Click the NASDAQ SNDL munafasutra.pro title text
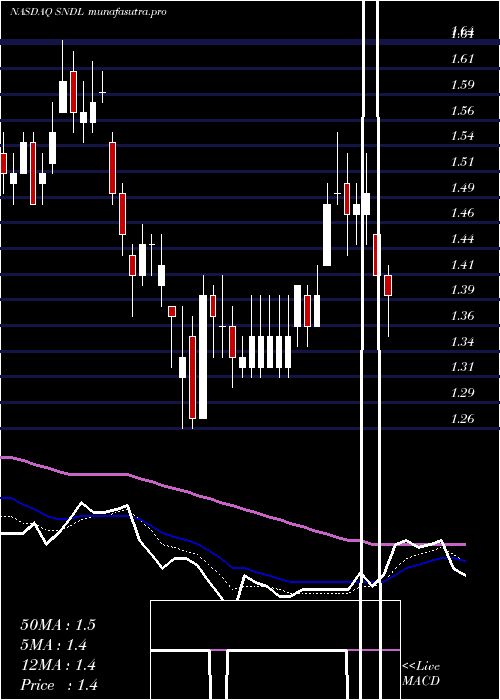This screenshot has height=700, width=500. coord(88,12)
